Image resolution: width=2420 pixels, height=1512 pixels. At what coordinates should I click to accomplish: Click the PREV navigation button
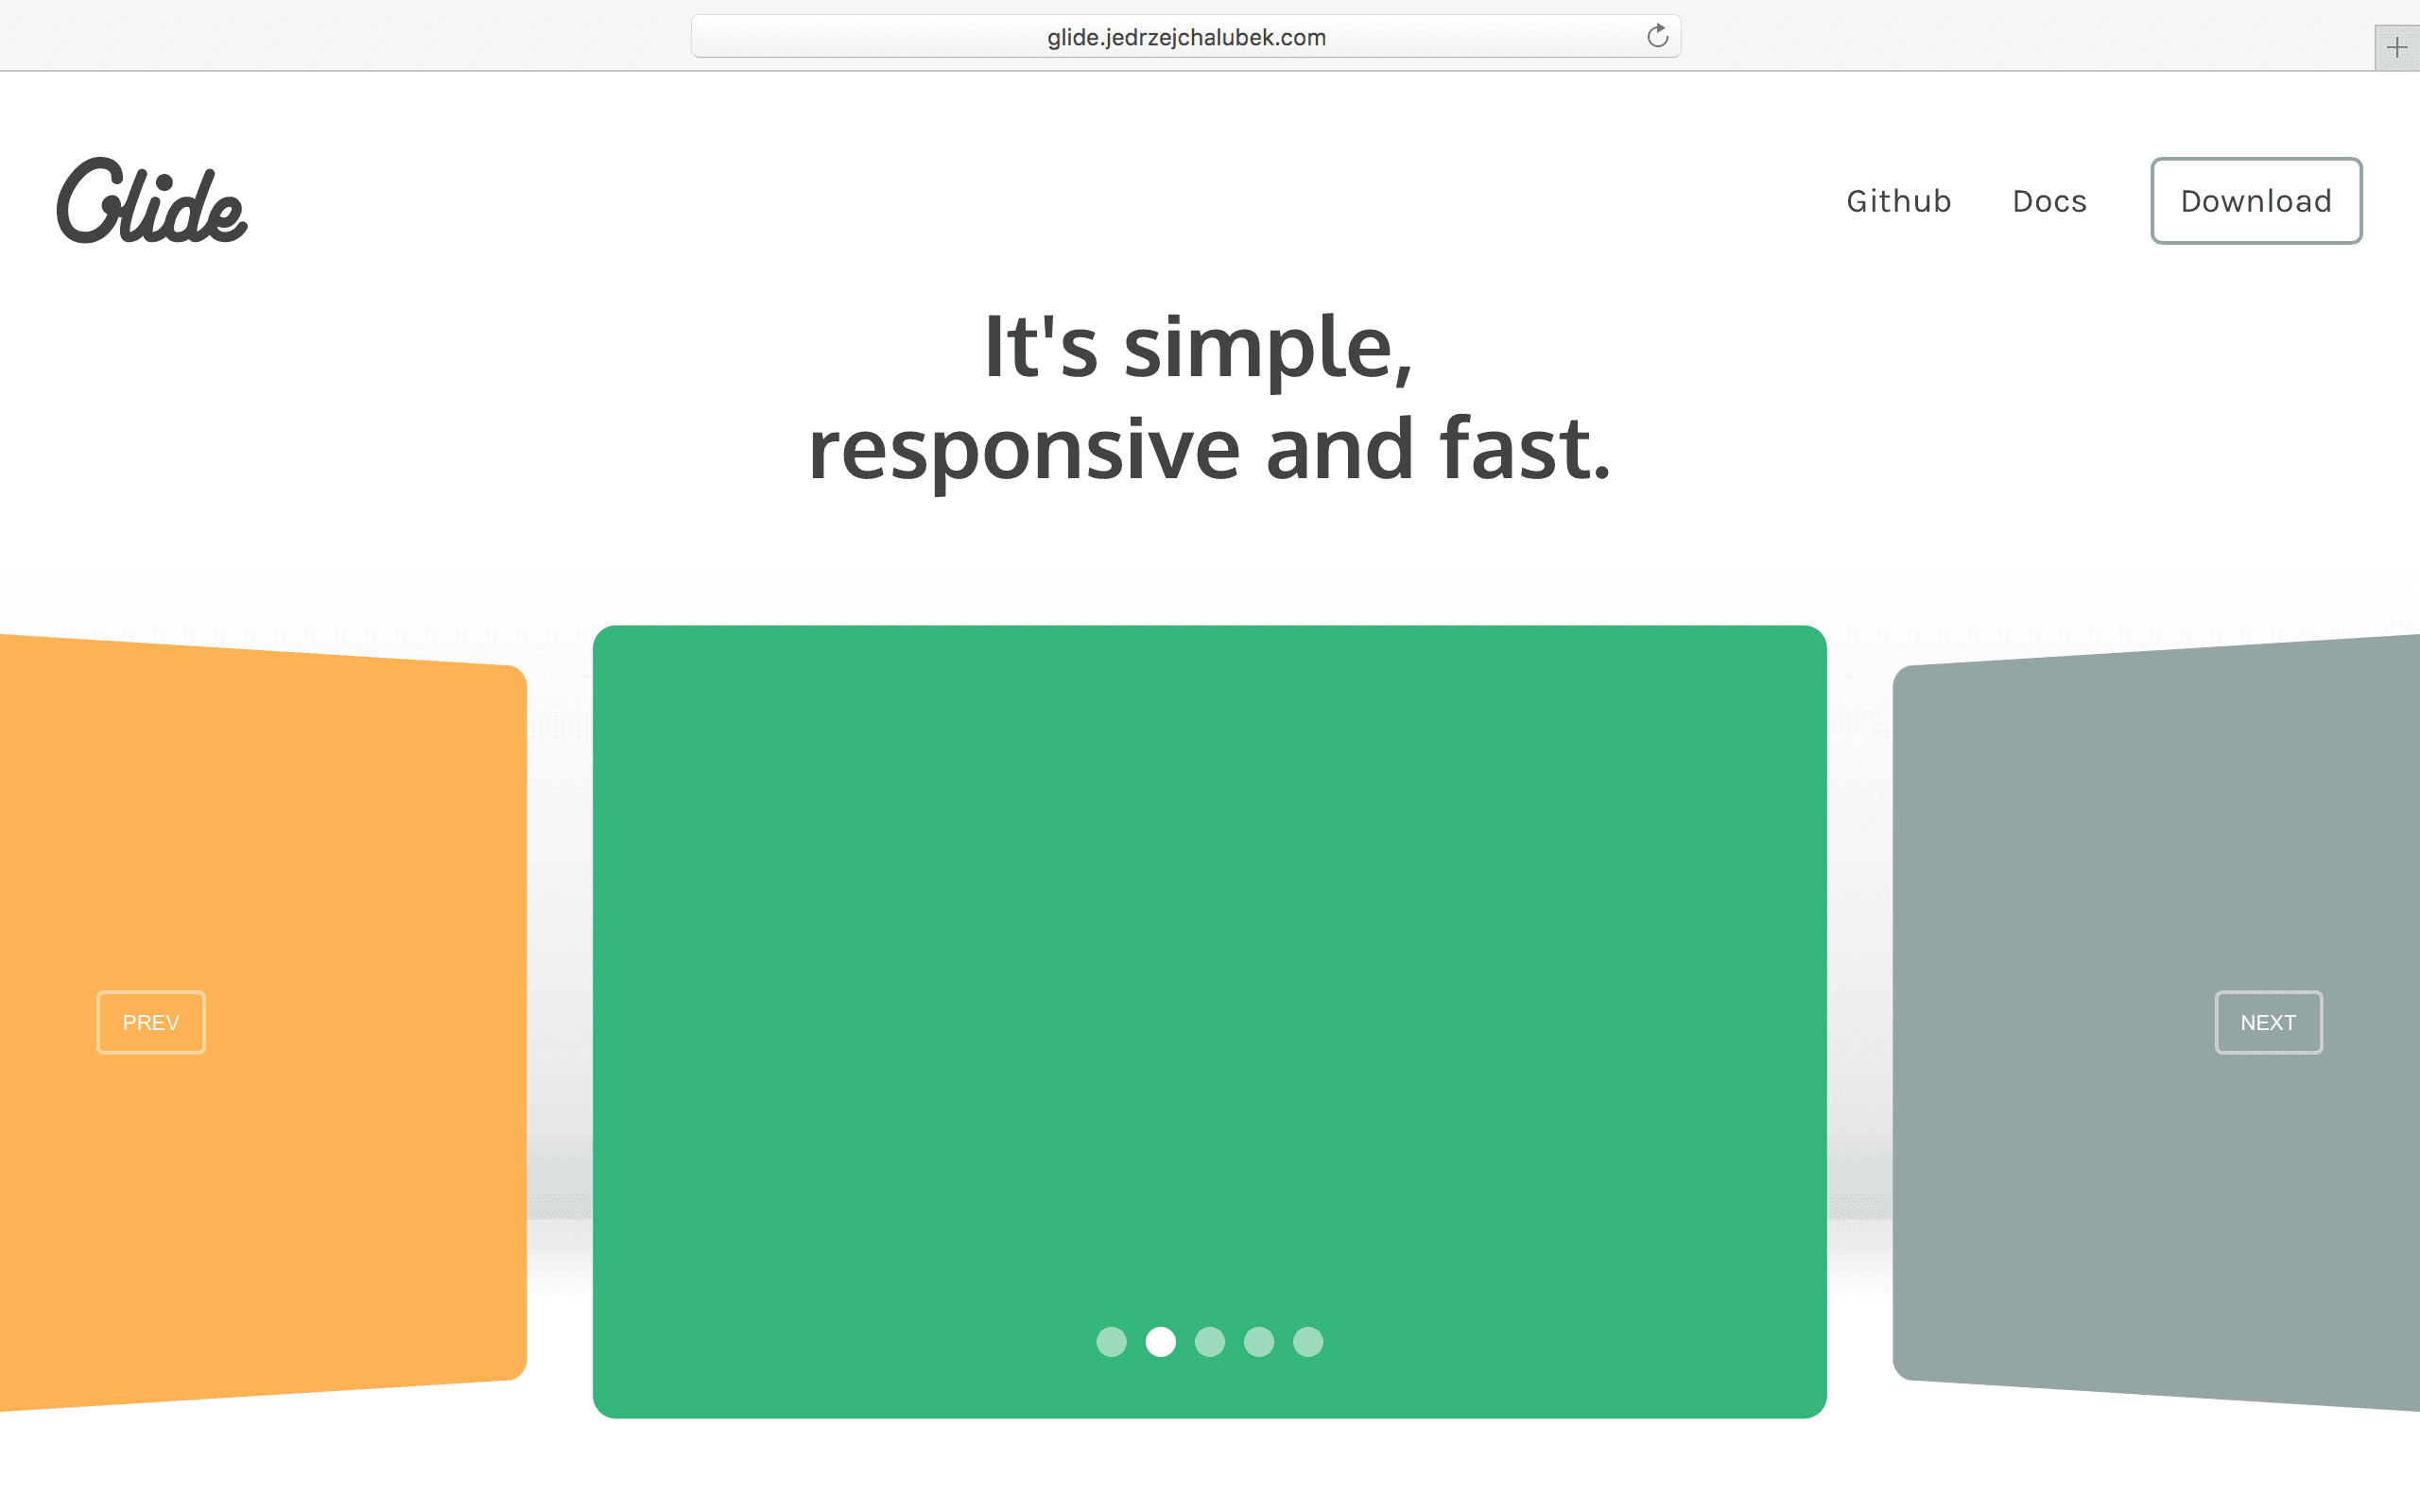click(153, 1022)
